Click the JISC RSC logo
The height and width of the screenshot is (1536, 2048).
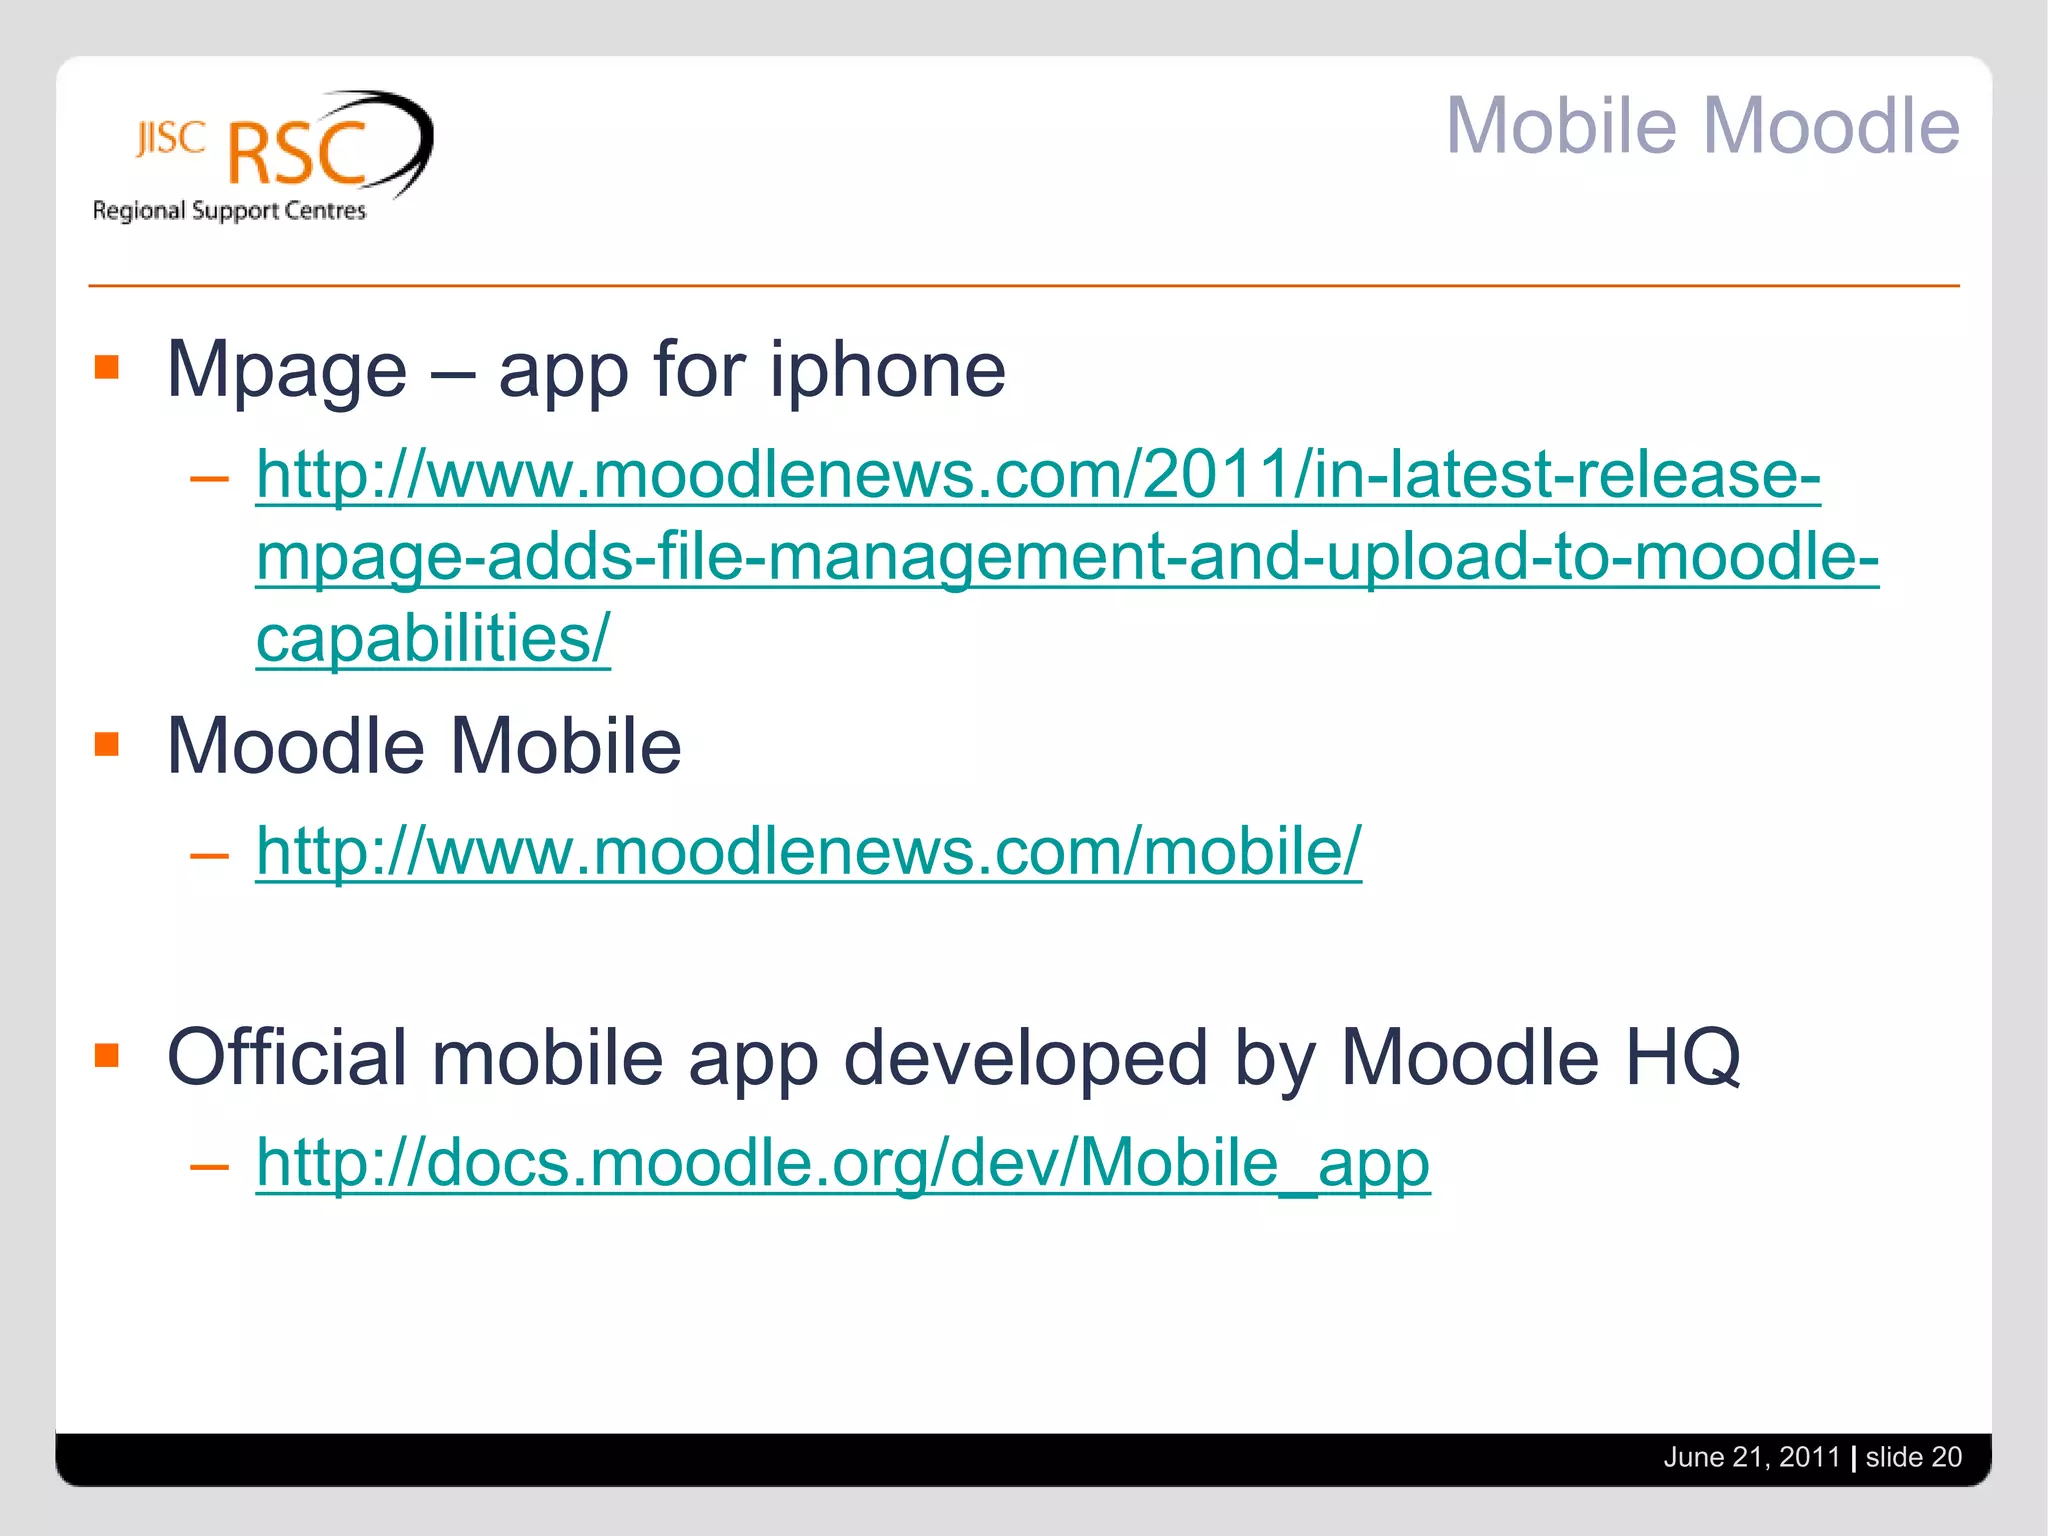263,156
